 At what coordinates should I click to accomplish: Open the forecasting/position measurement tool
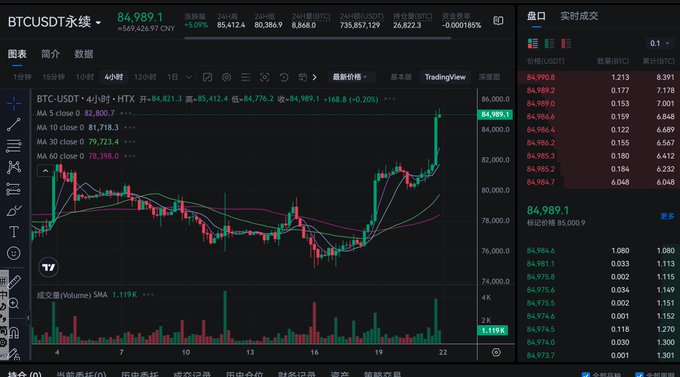tap(13, 189)
